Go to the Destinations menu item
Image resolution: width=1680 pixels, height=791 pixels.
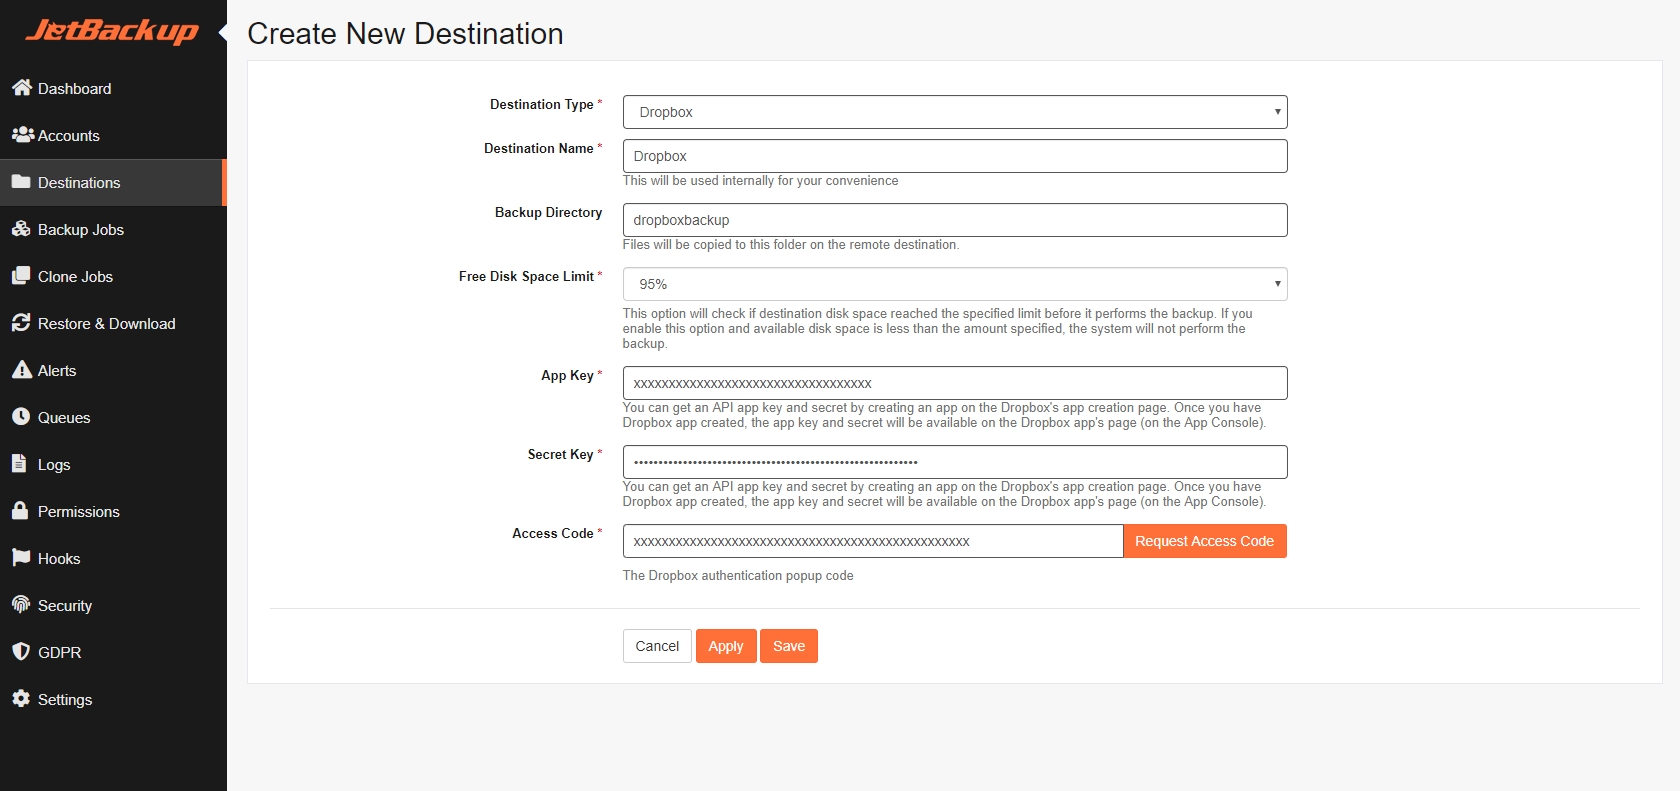[113, 182]
